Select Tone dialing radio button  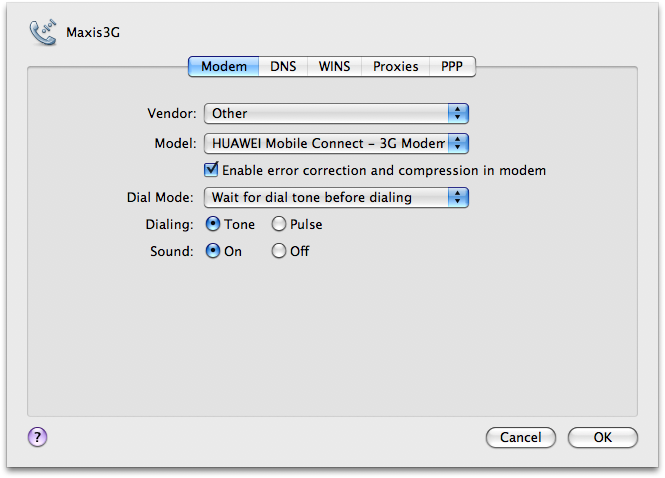[x=213, y=224]
